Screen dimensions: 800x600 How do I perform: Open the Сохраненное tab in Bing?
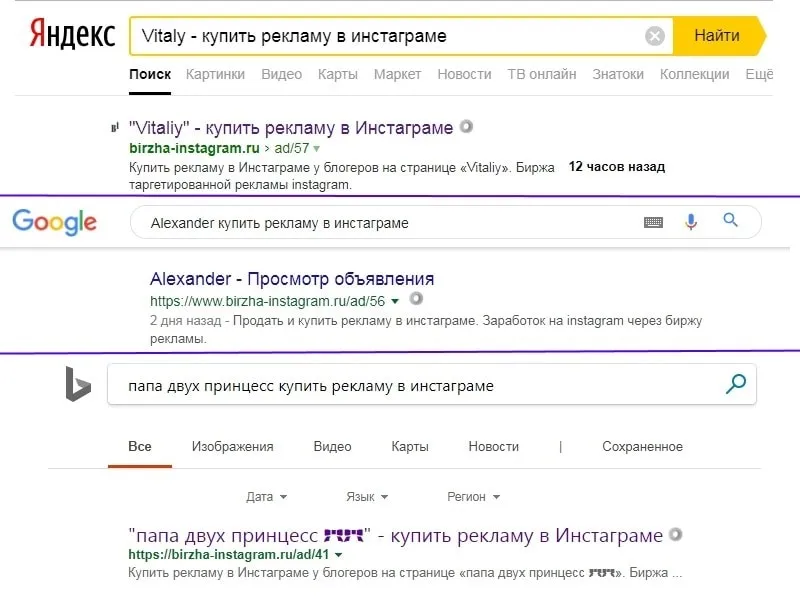(642, 447)
